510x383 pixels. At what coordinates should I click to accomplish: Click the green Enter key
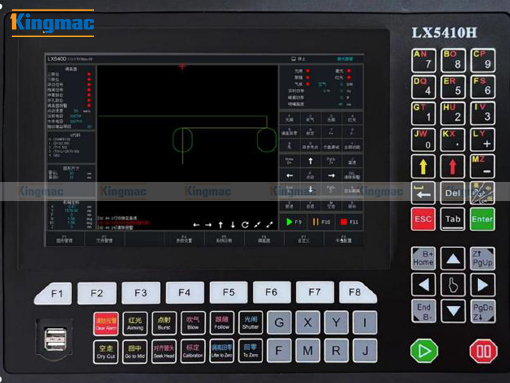coord(482,219)
